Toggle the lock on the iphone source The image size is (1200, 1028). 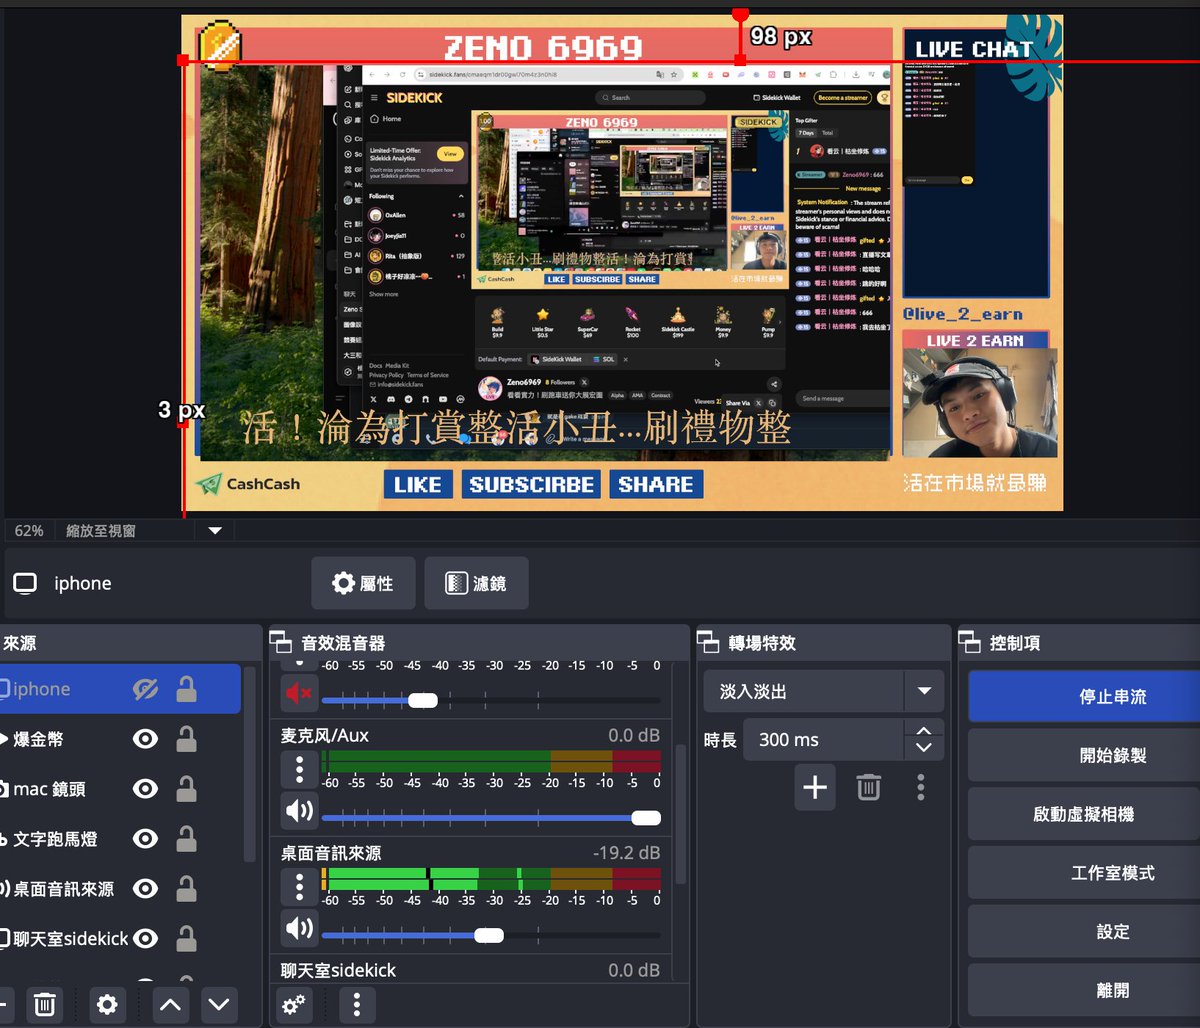pyautogui.click(x=186, y=688)
